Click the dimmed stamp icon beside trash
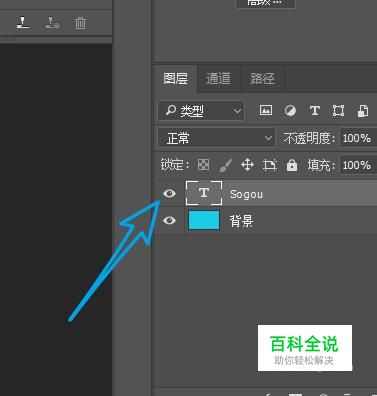Viewport: 377px width, 396px height. (52, 23)
